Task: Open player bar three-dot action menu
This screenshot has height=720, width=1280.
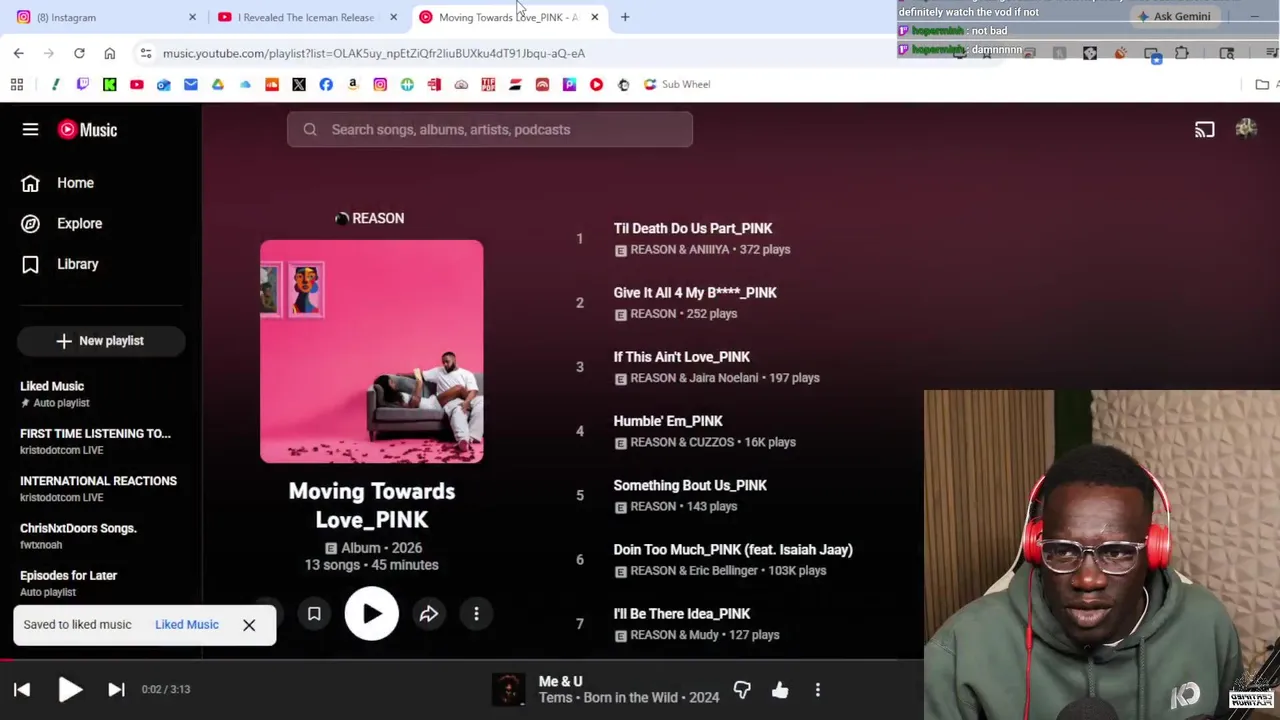Action: (x=818, y=690)
